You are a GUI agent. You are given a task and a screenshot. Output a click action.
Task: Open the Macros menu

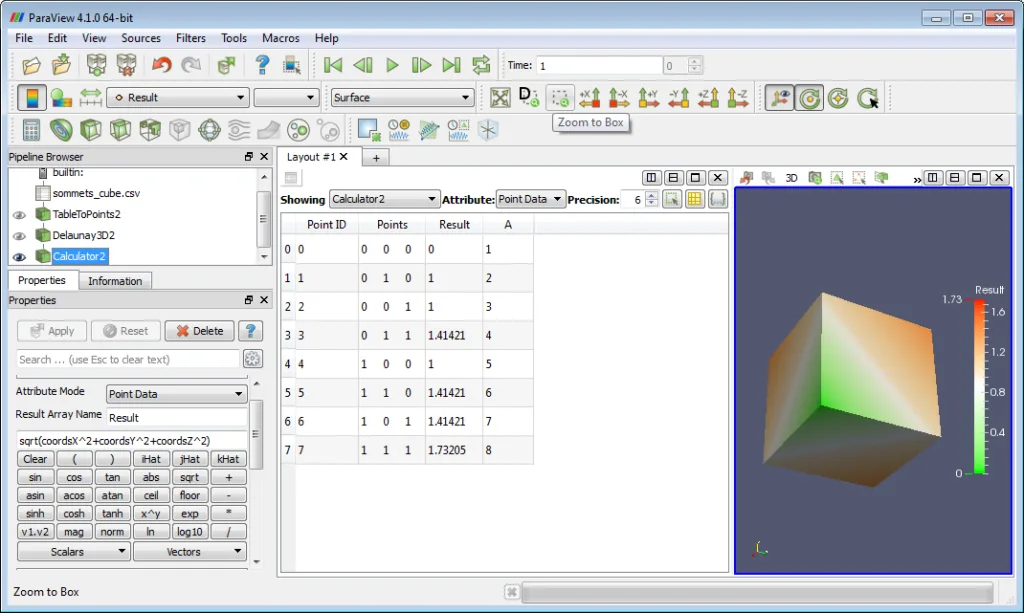[281, 38]
